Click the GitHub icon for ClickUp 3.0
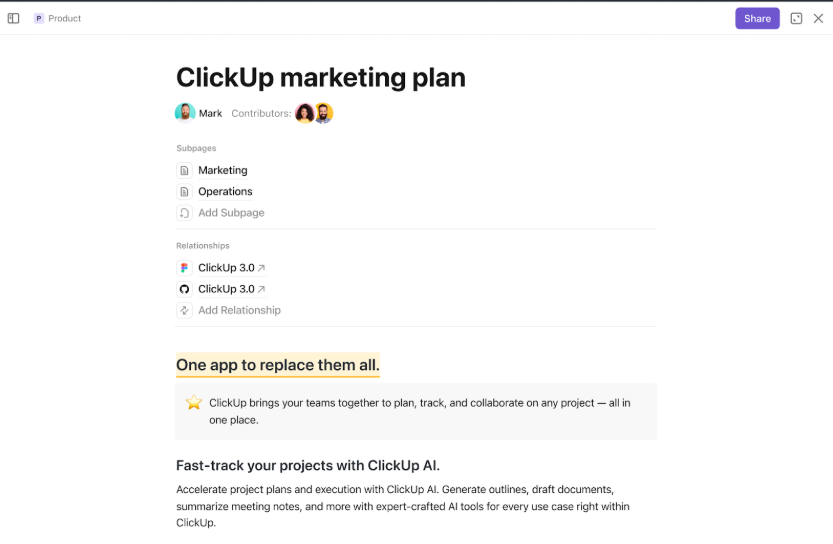833x544 pixels. 184,289
